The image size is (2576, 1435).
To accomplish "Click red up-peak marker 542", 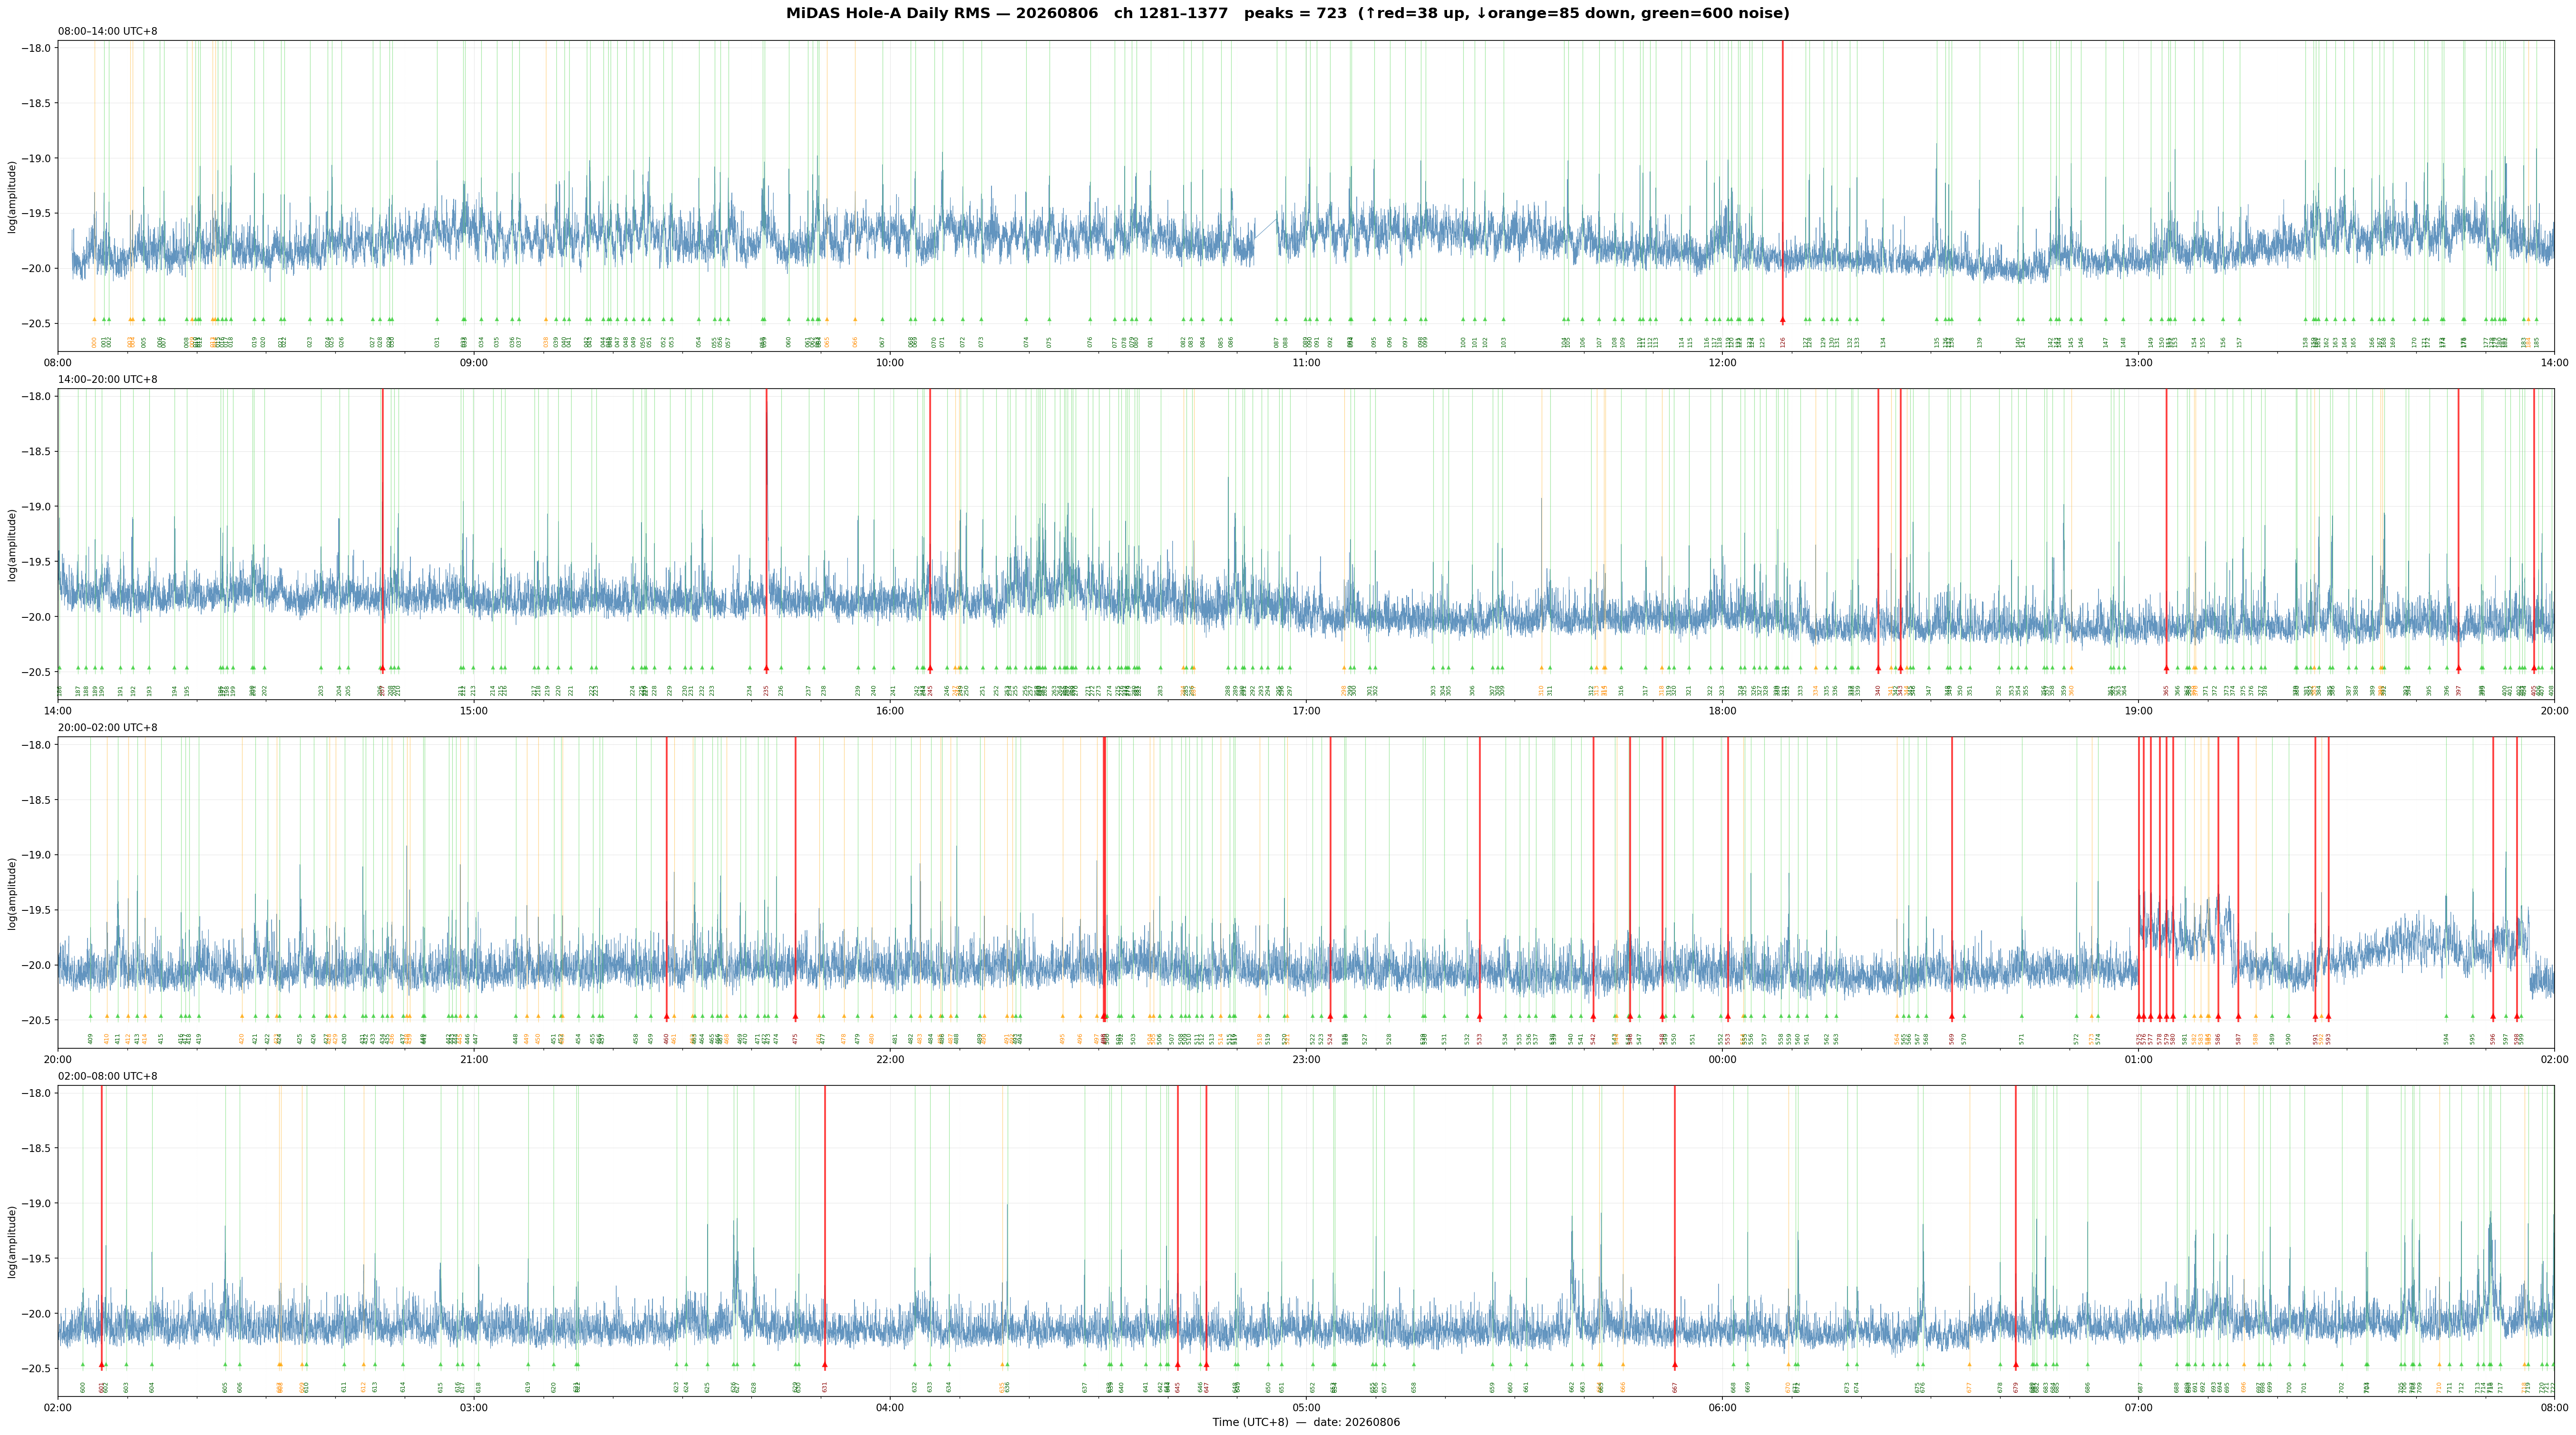I will [1593, 1017].
